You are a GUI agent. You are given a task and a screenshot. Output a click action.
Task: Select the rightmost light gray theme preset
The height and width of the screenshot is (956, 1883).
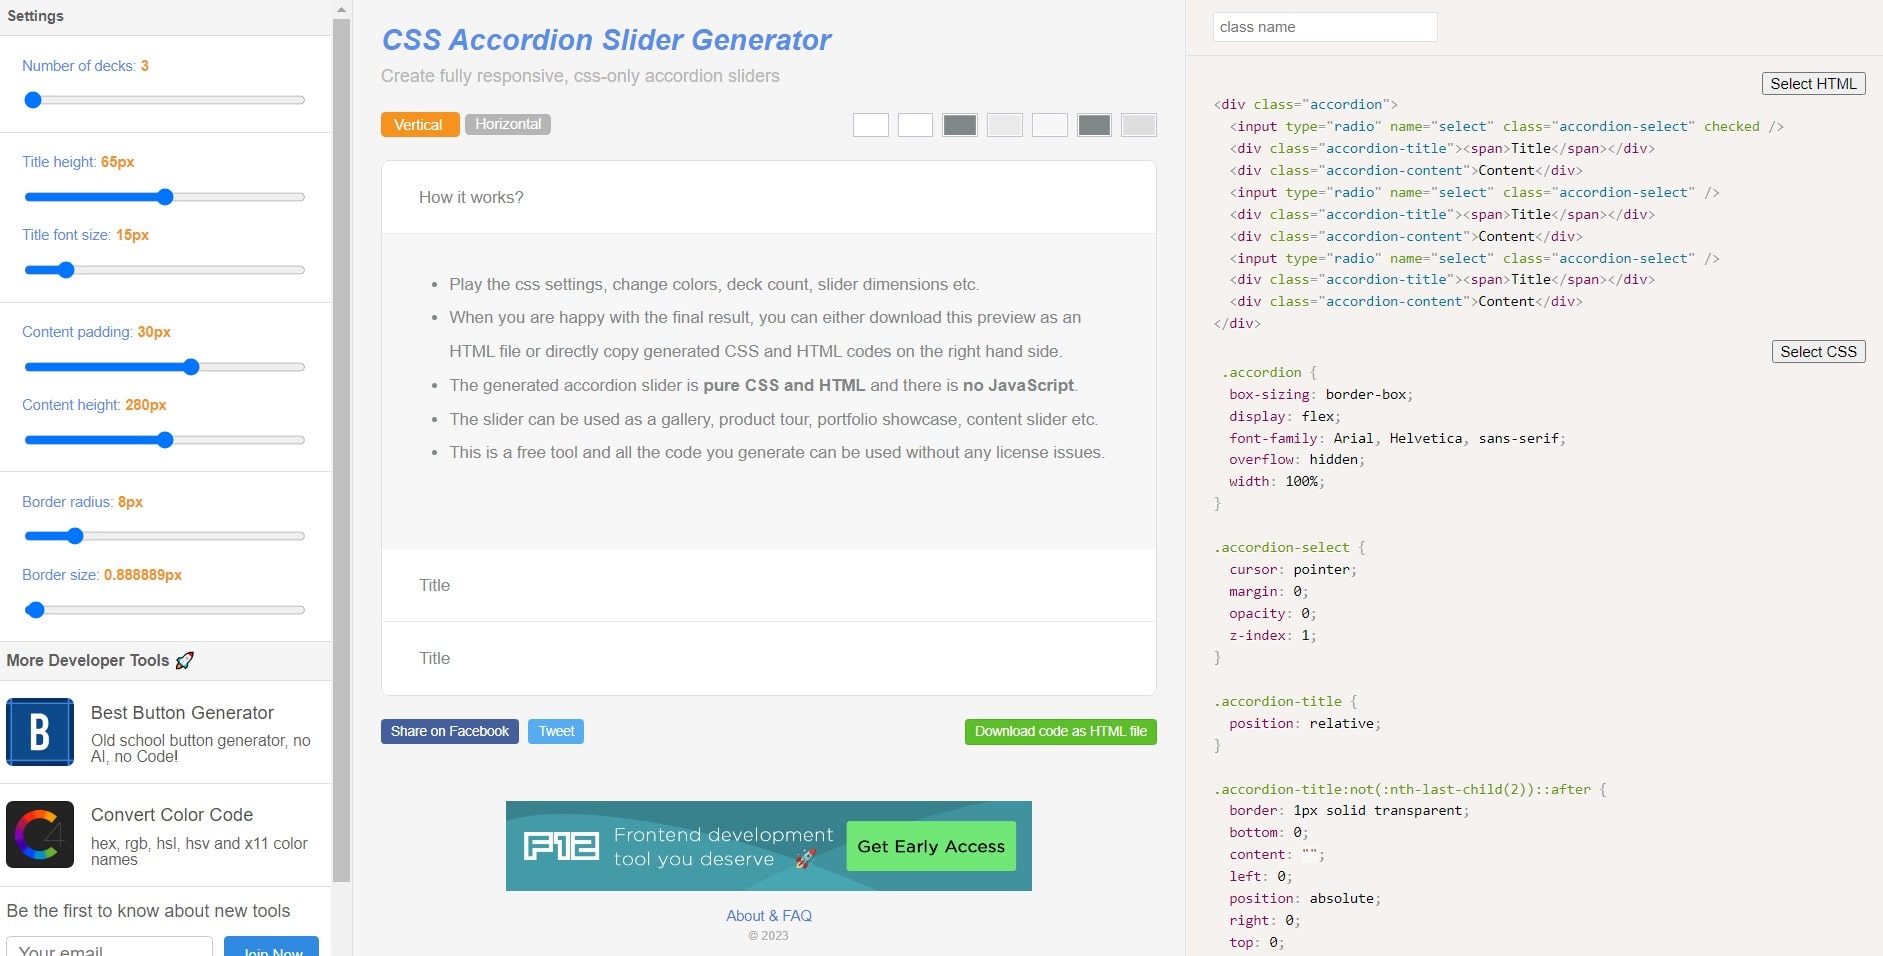click(x=1138, y=125)
